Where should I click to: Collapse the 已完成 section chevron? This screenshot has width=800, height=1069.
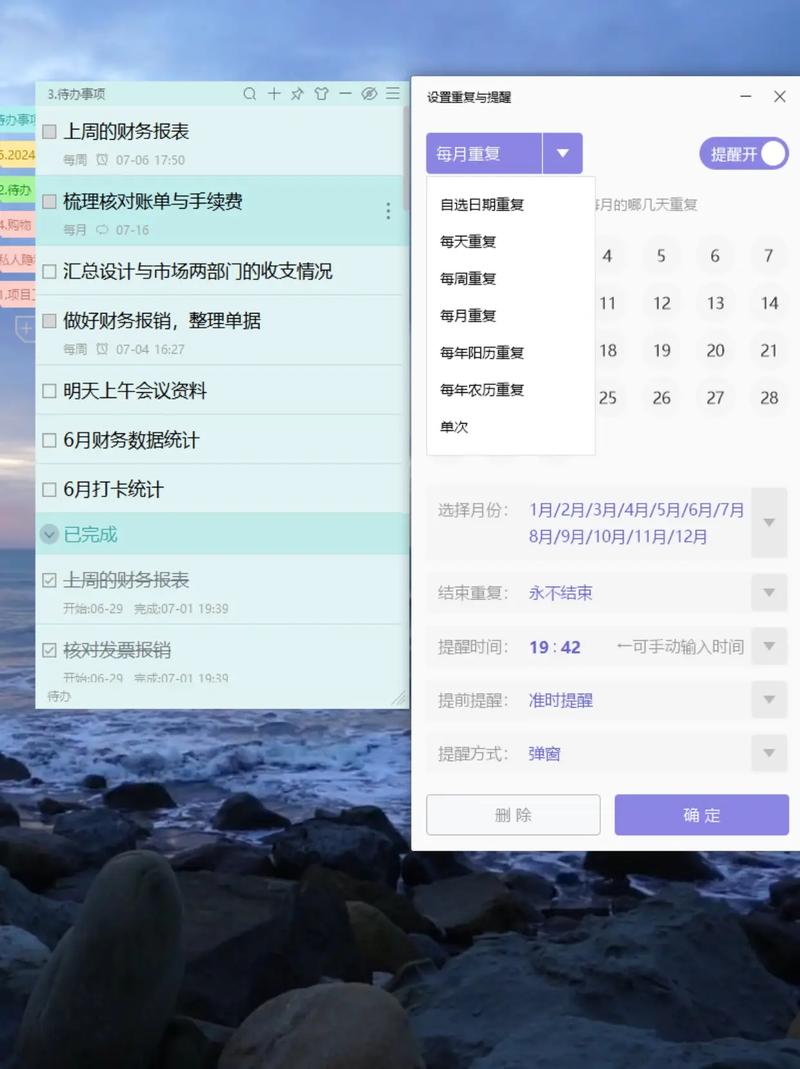click(x=49, y=534)
